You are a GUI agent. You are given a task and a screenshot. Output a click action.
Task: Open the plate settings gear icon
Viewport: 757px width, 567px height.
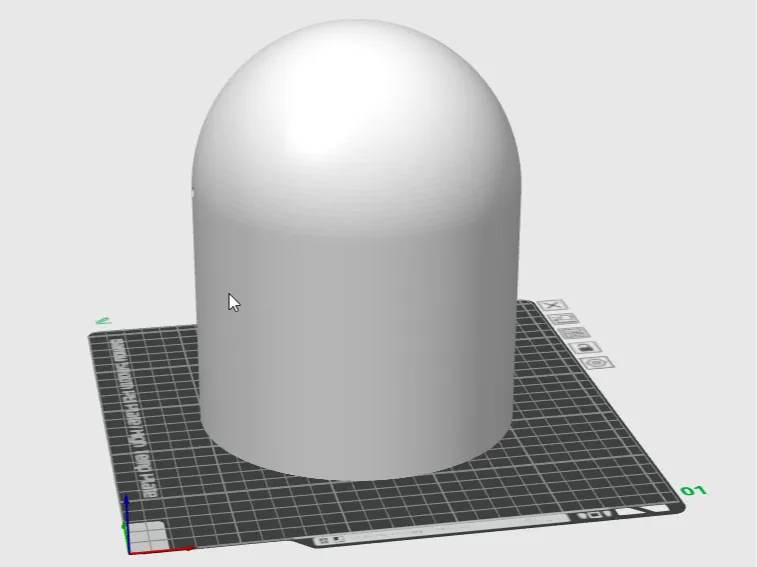(597, 362)
